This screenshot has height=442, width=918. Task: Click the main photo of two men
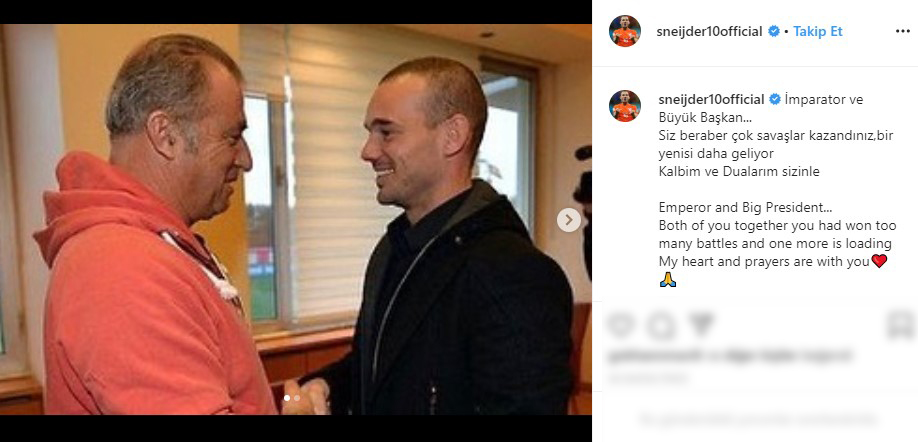(296, 220)
